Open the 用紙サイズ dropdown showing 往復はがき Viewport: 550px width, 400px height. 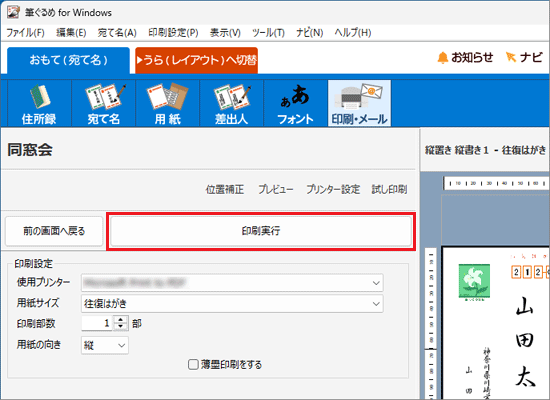click(x=232, y=304)
